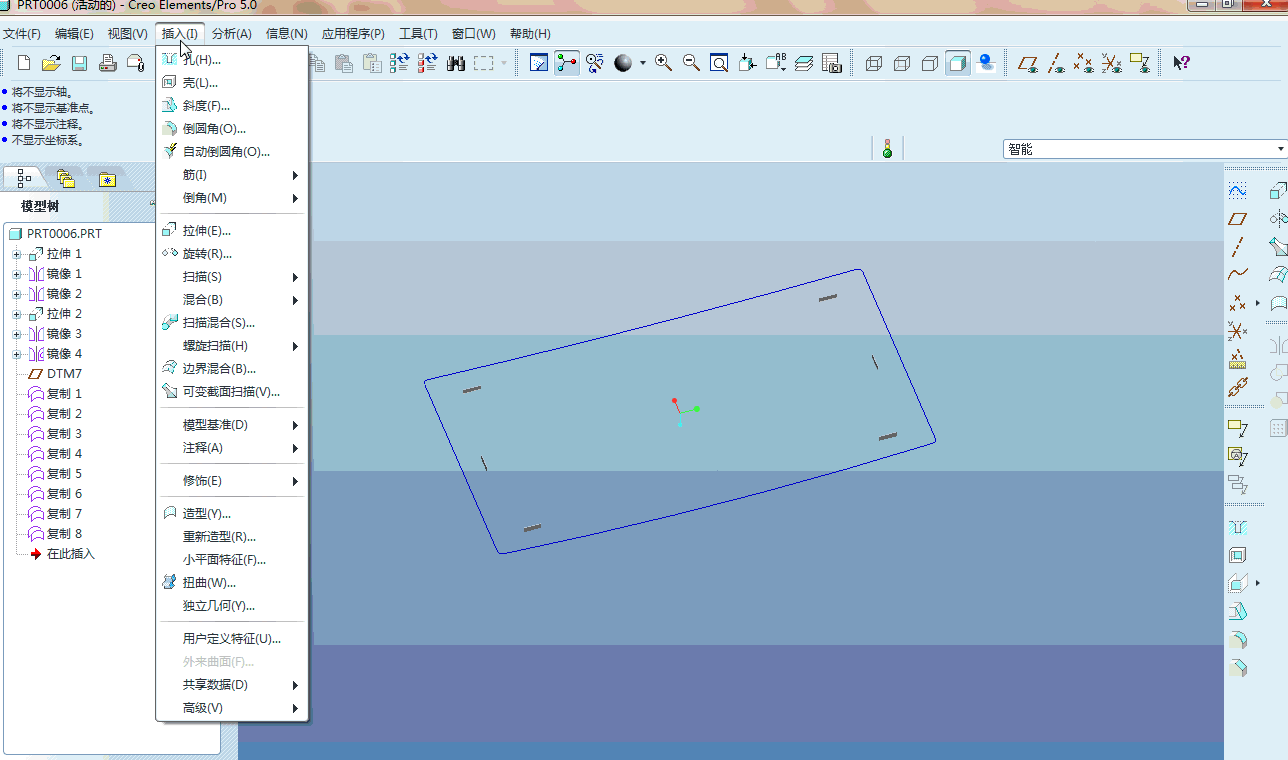
Task: Toggle datum points visibility
Action: [1083, 63]
